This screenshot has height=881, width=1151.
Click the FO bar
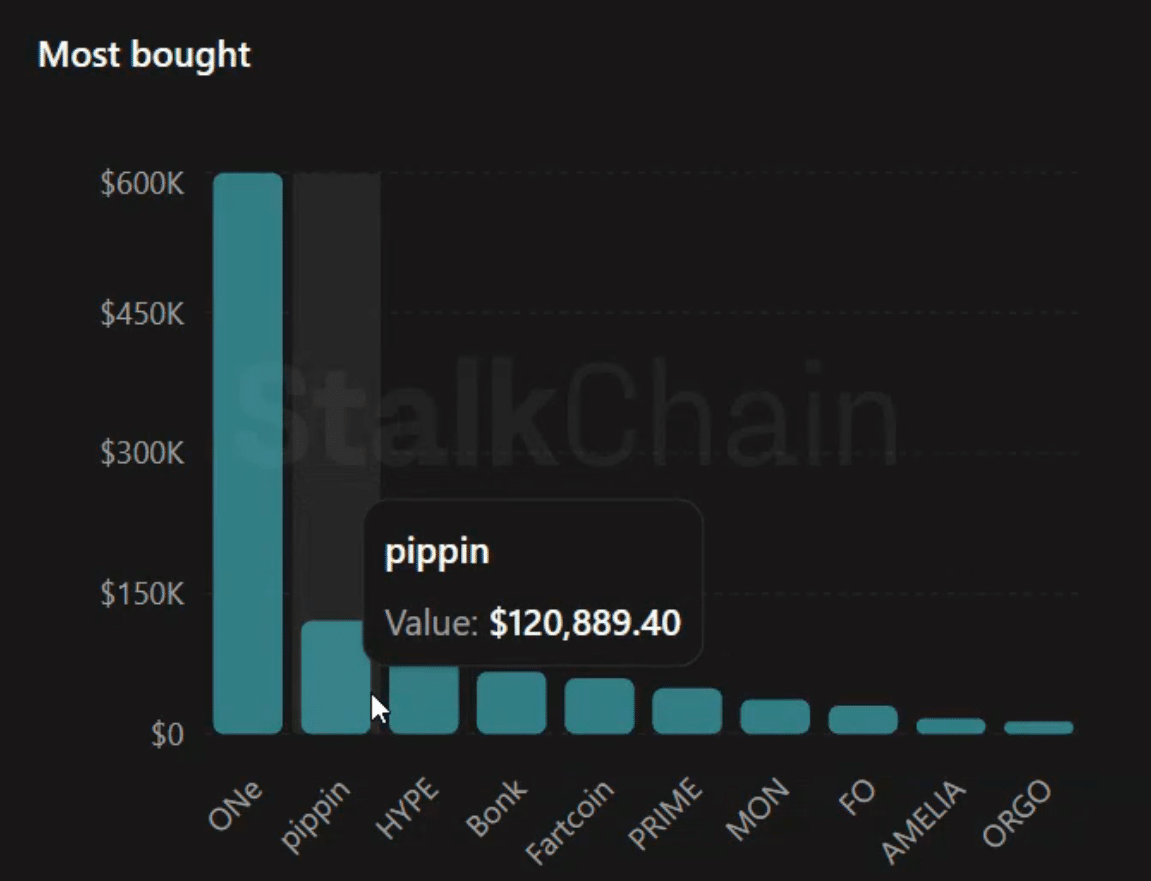(x=863, y=720)
